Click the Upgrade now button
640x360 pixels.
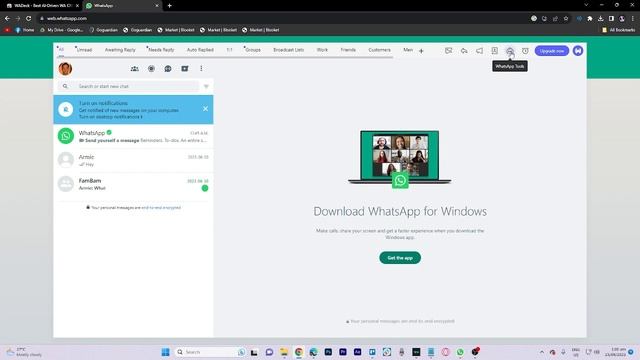(x=552, y=51)
